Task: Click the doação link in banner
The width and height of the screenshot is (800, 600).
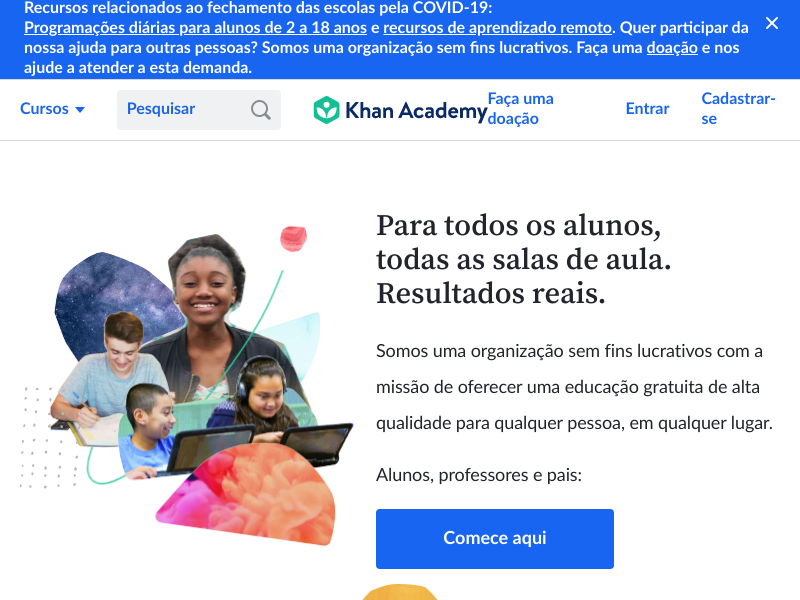Action: tap(672, 47)
